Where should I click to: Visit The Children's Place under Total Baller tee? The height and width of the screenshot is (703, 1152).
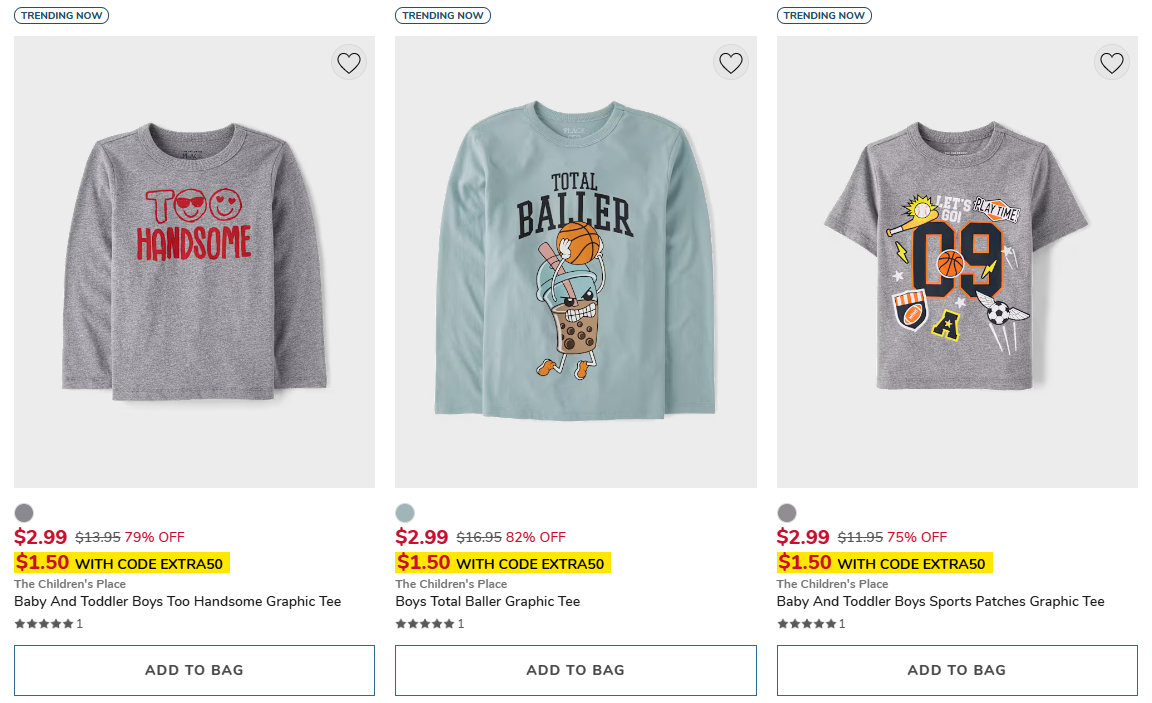451,583
